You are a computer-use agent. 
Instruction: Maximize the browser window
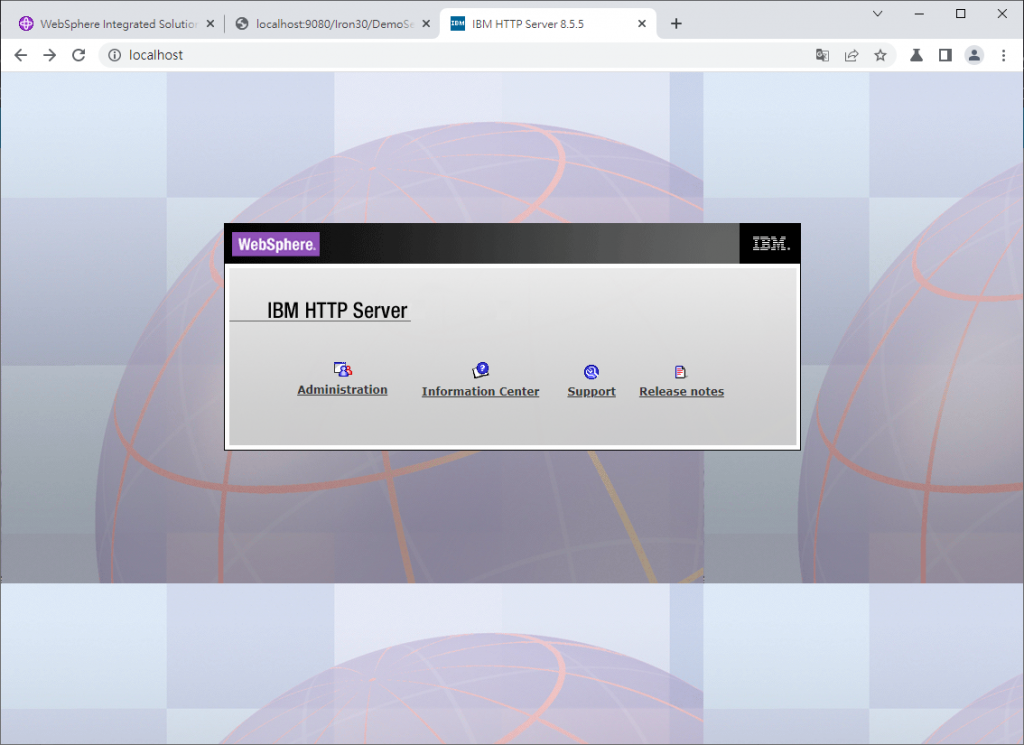[x=961, y=14]
